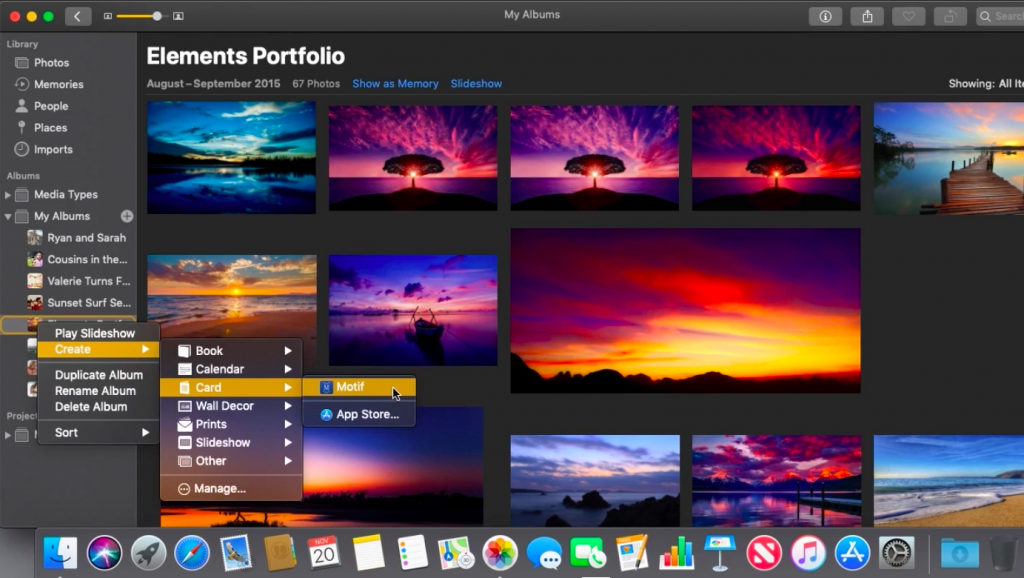Viewport: 1024px width, 578px height.
Task: Click the Slideshow link in album header
Action: (x=476, y=84)
